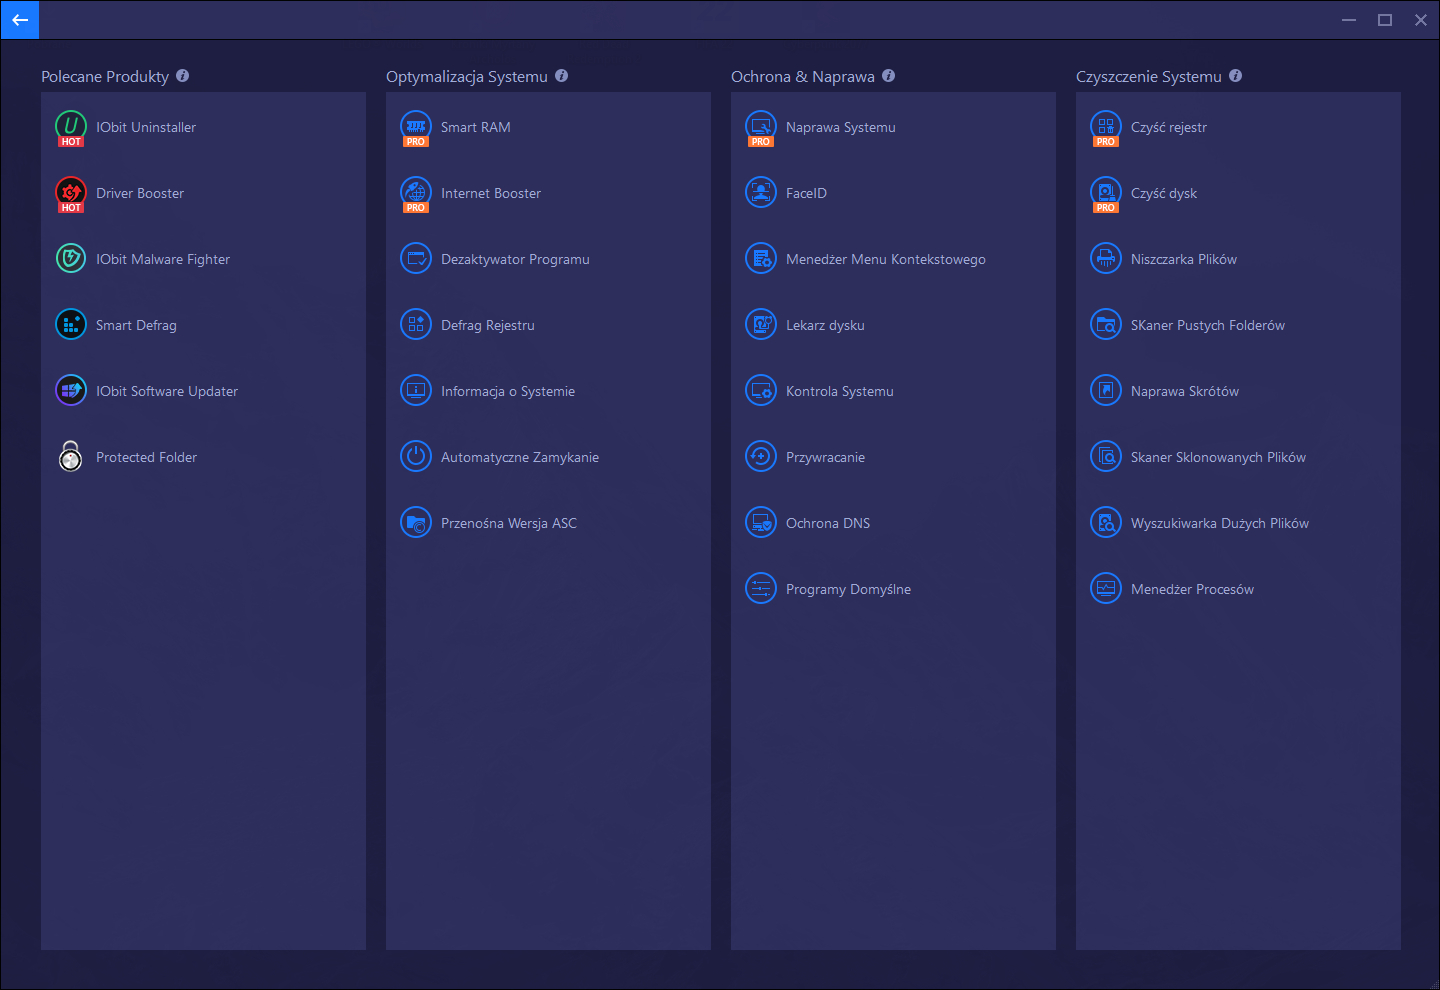Open Dezaktywator Programu icon
The image size is (1440, 990).
tap(416, 258)
